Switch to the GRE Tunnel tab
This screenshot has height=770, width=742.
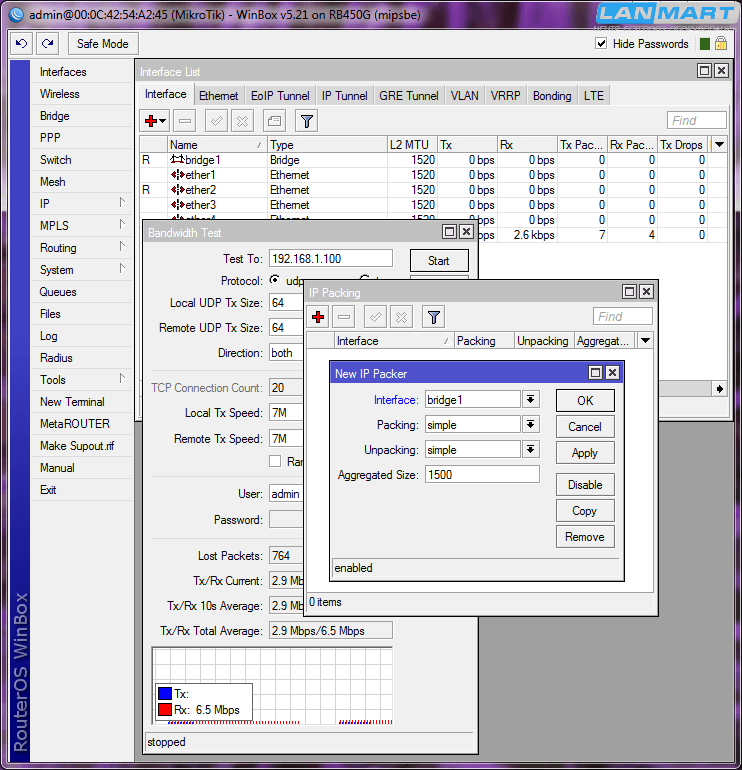click(409, 96)
